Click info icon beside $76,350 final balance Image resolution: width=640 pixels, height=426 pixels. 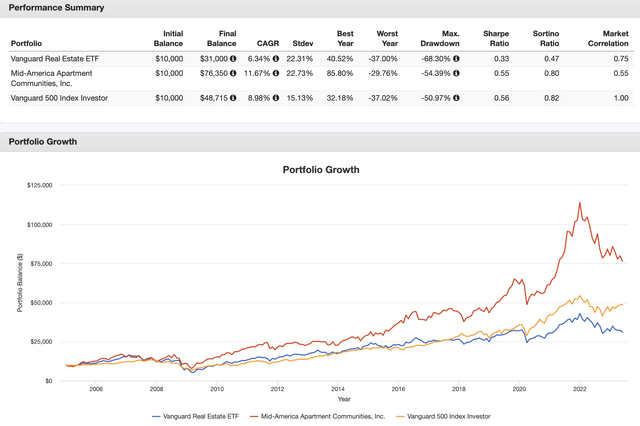click(233, 73)
